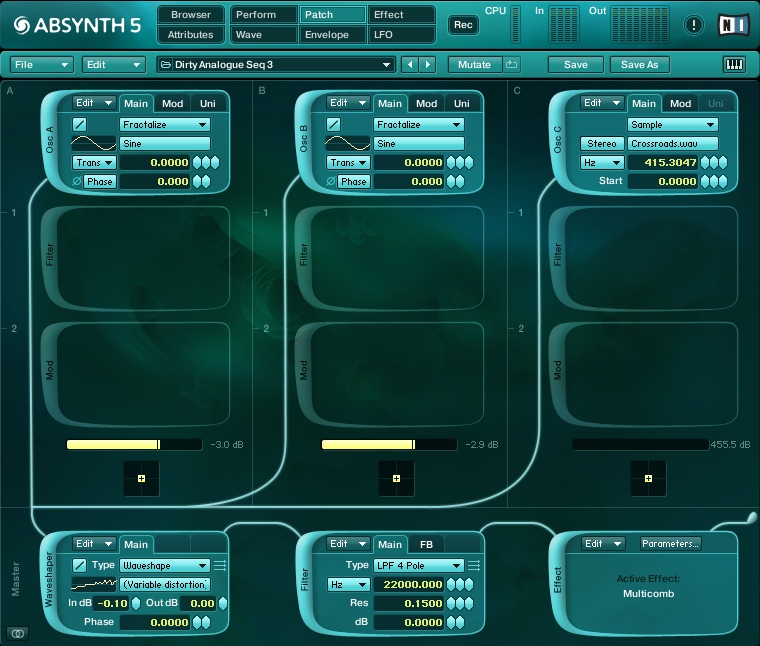This screenshot has width=760, height=646.
Task: Toggle Osc A module on/off switch
Action: point(79,125)
